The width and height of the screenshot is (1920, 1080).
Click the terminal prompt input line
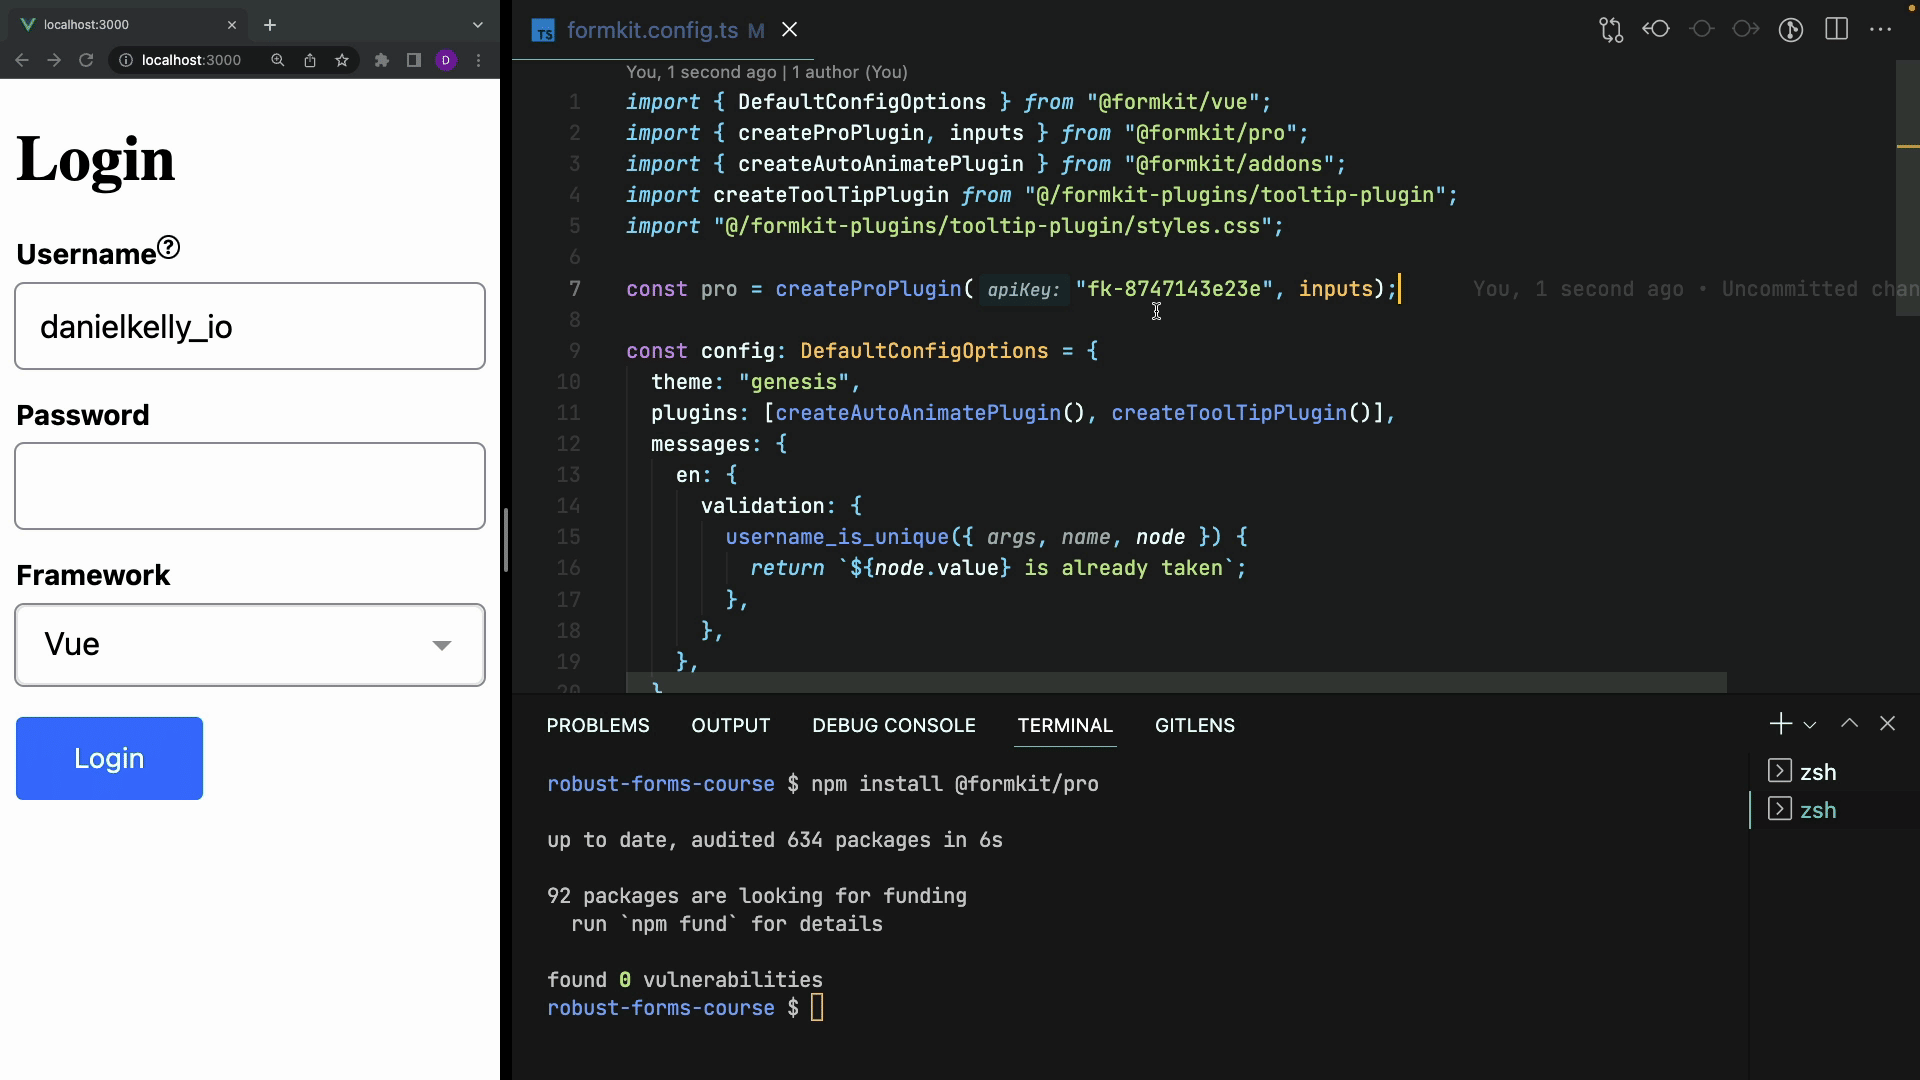click(x=685, y=1008)
